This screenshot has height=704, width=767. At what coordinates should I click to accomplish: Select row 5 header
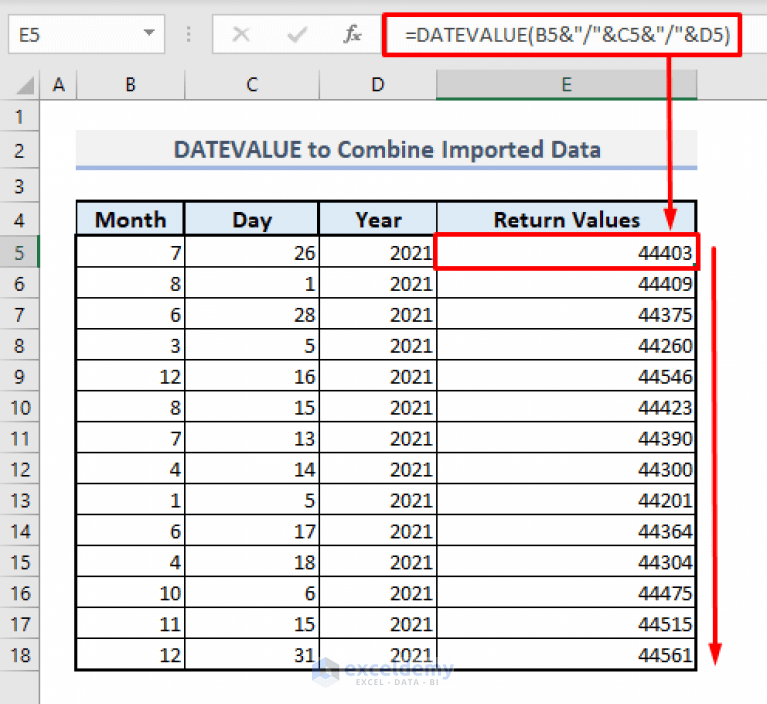pyautogui.click(x=19, y=252)
